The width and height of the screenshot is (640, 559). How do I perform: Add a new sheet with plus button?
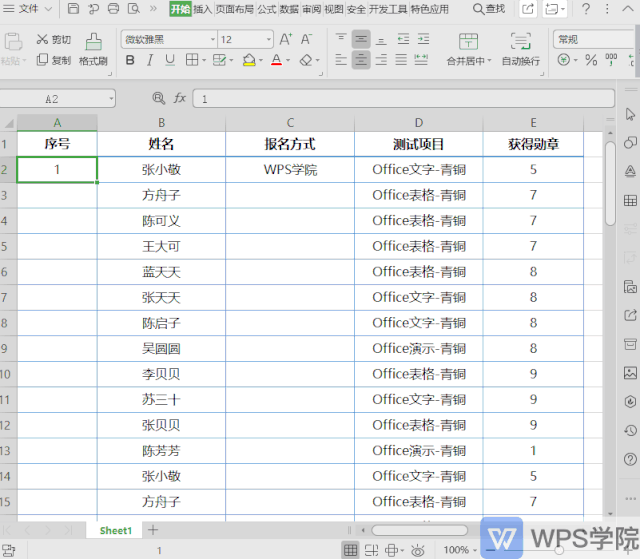pos(153,530)
